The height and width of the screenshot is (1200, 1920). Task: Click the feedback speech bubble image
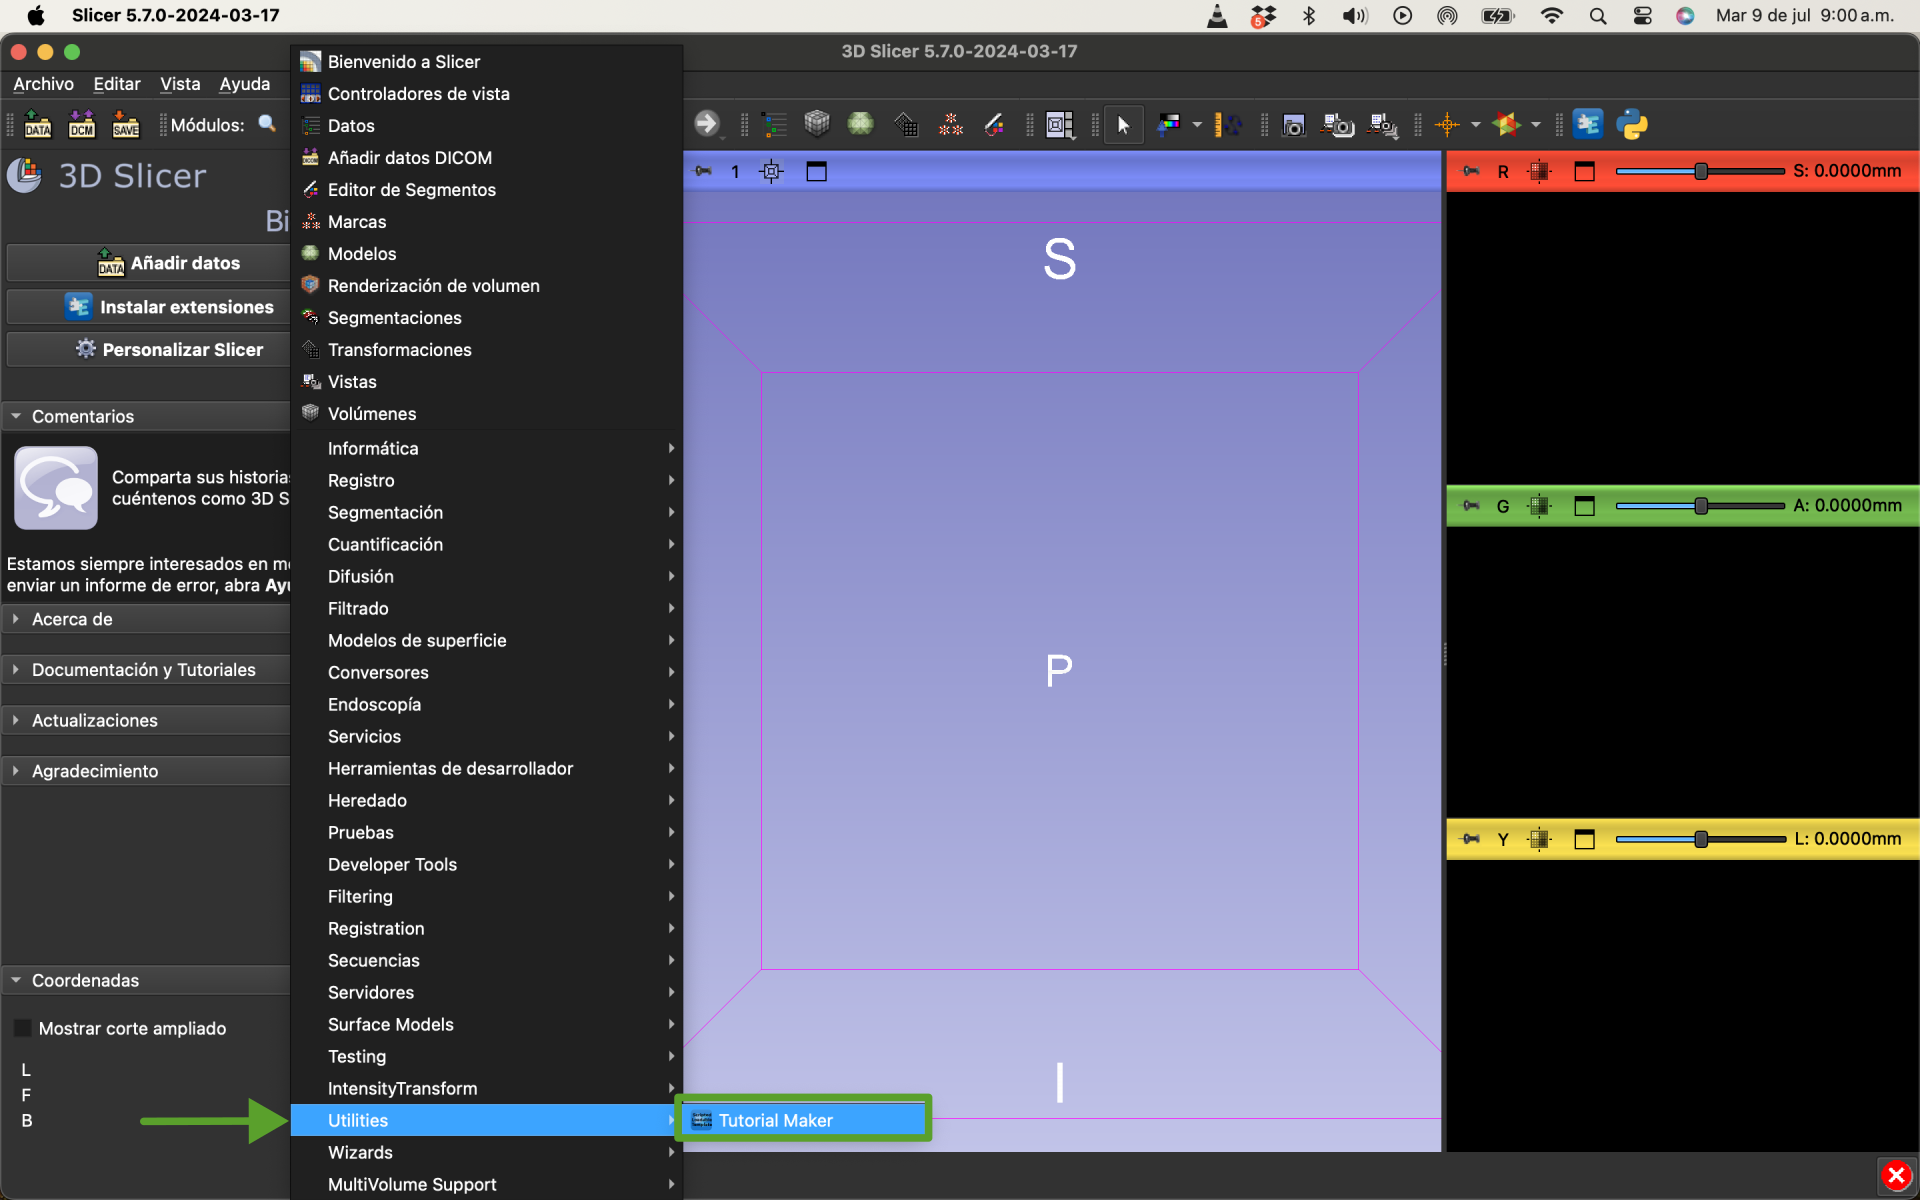coord(56,488)
